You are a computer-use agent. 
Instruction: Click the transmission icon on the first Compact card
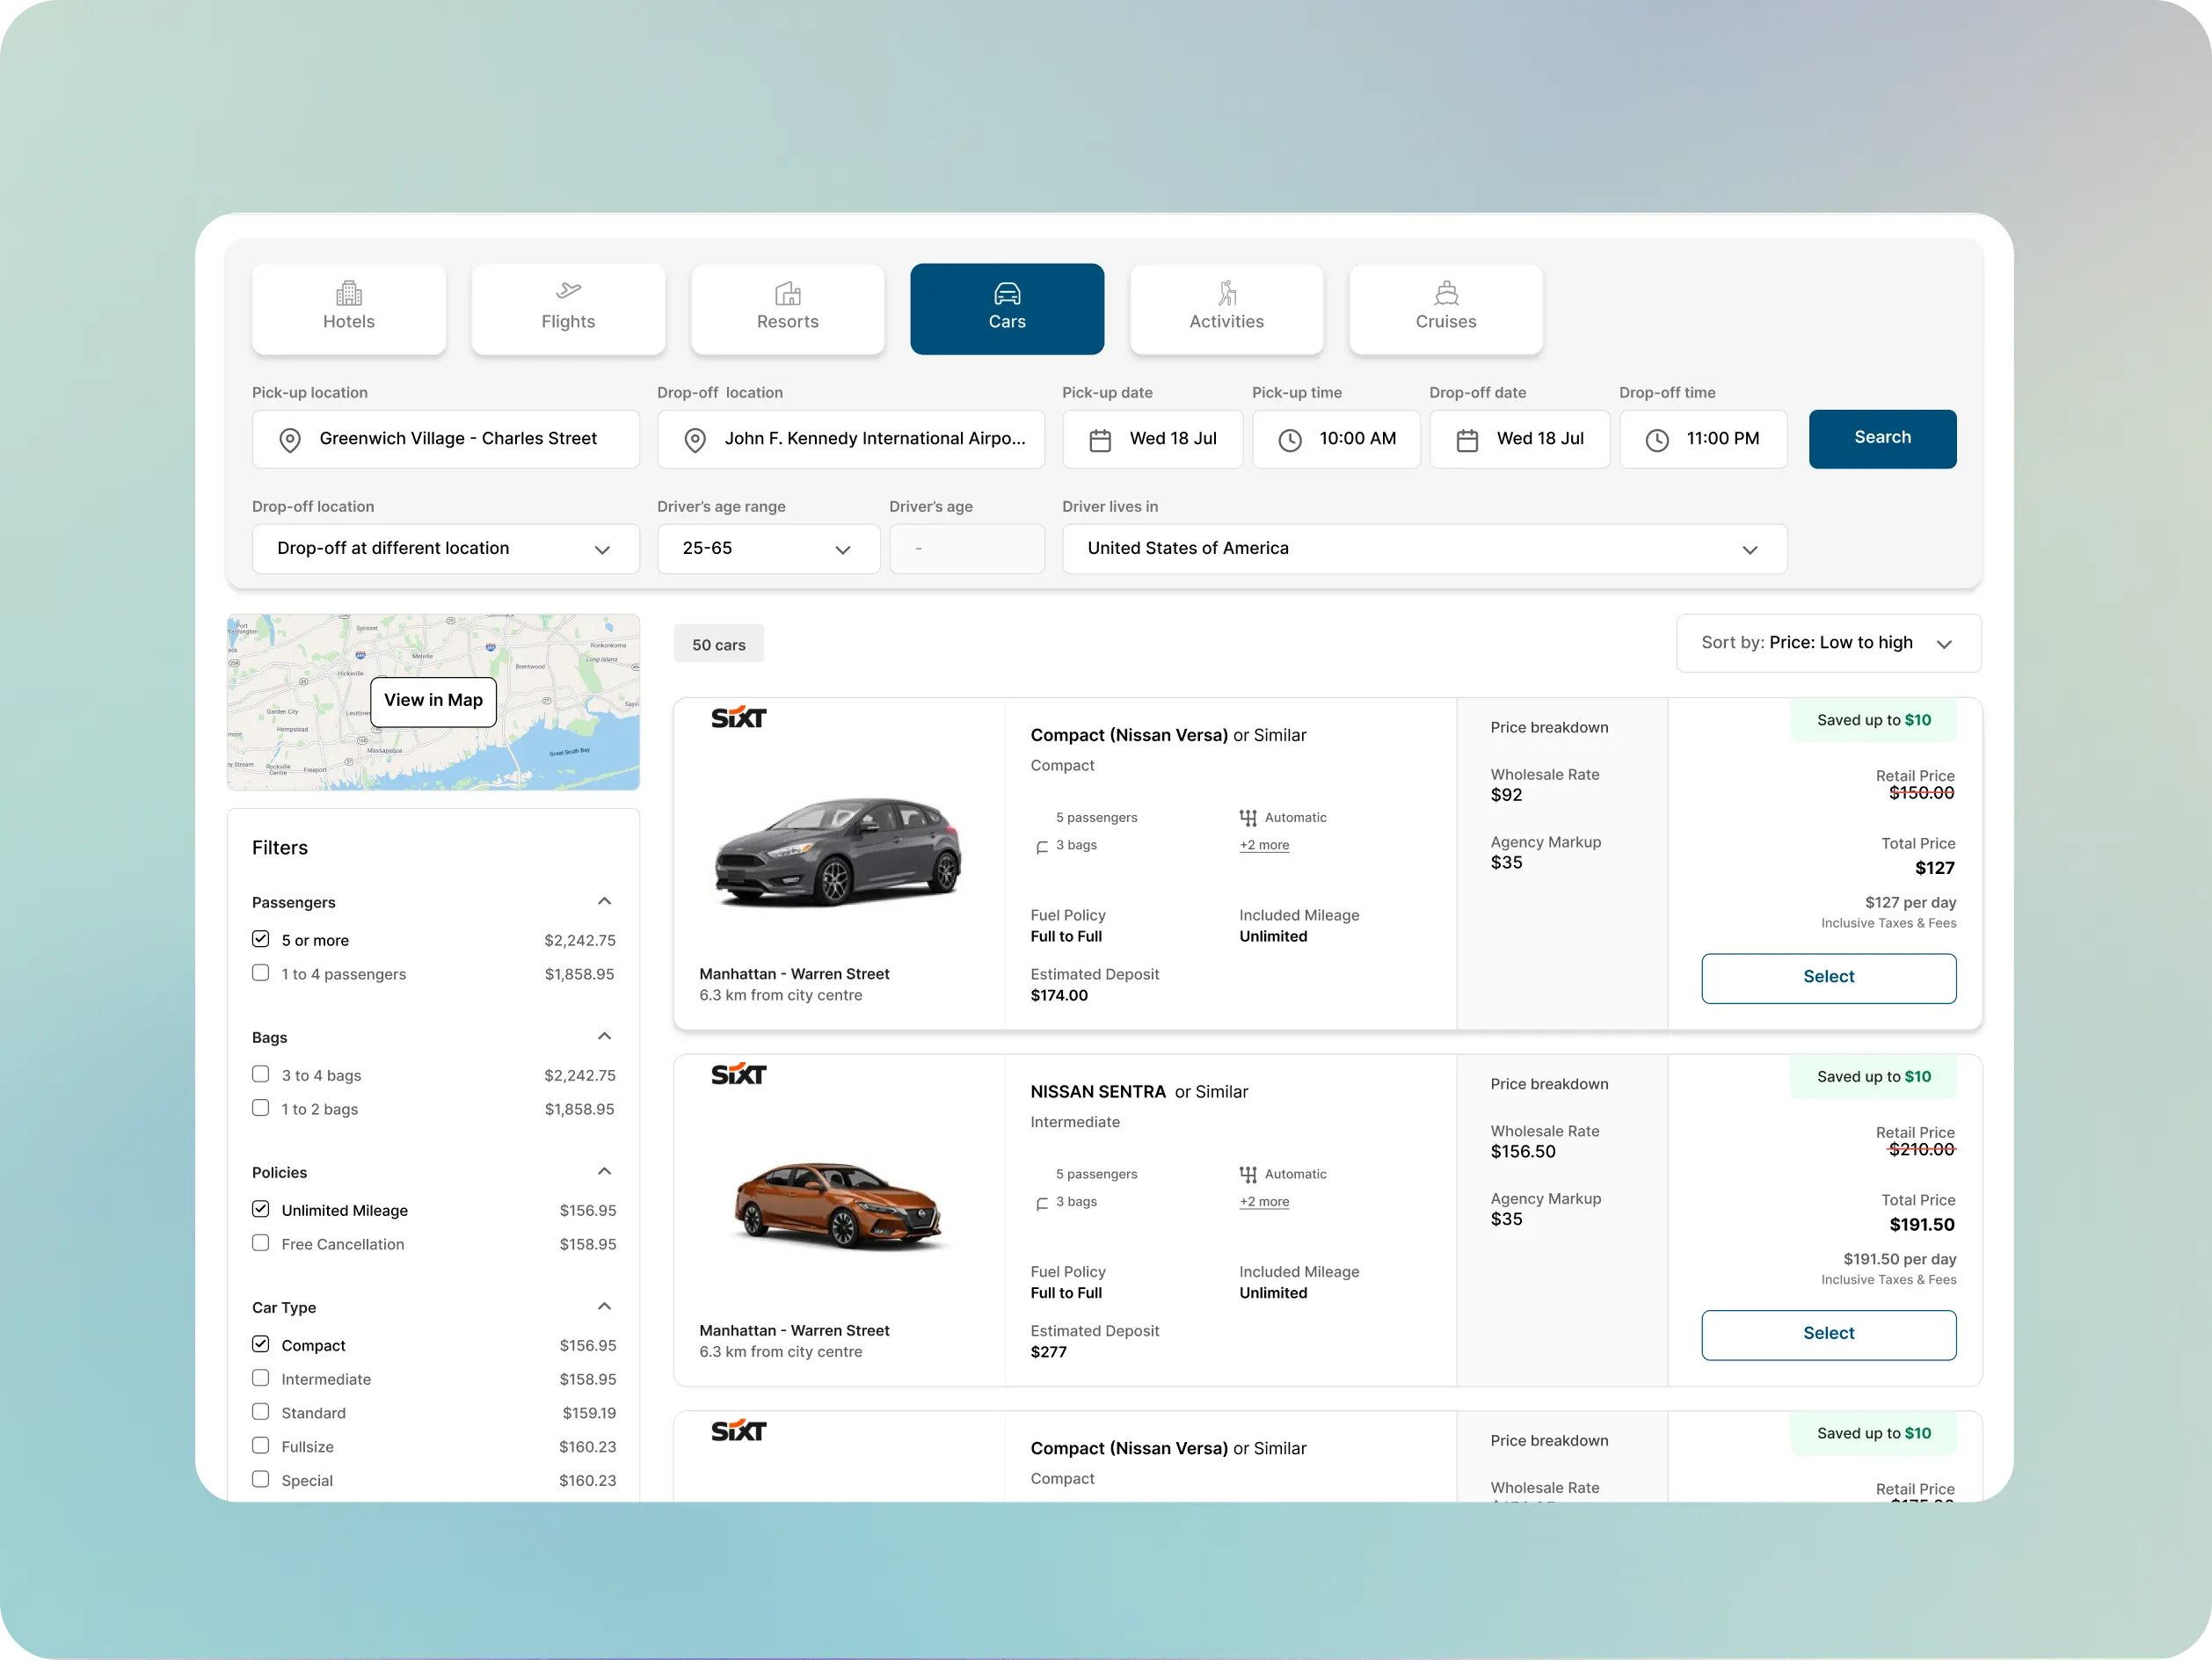click(x=1248, y=818)
